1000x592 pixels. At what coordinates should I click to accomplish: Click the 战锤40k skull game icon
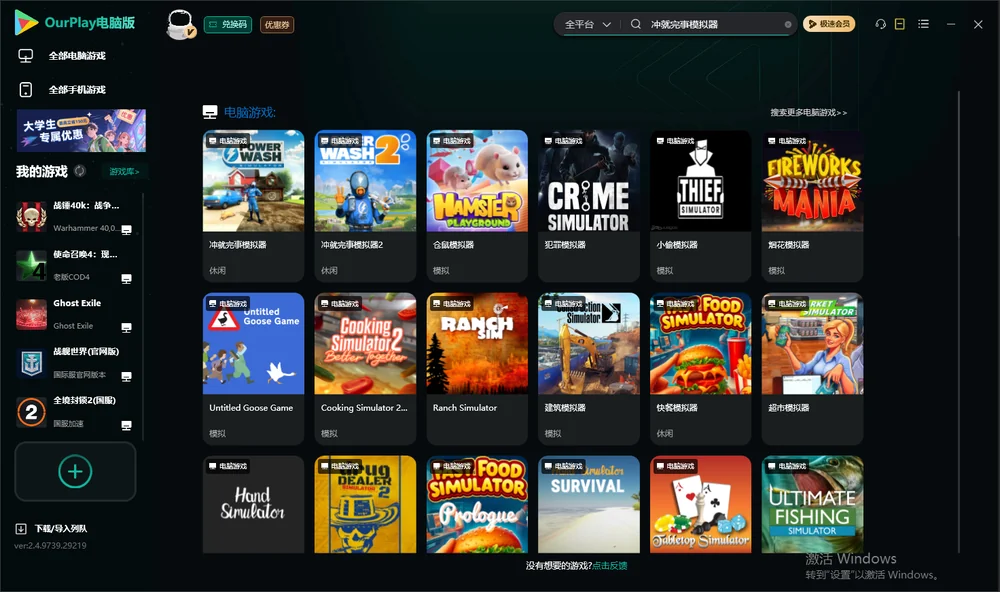coord(31,217)
